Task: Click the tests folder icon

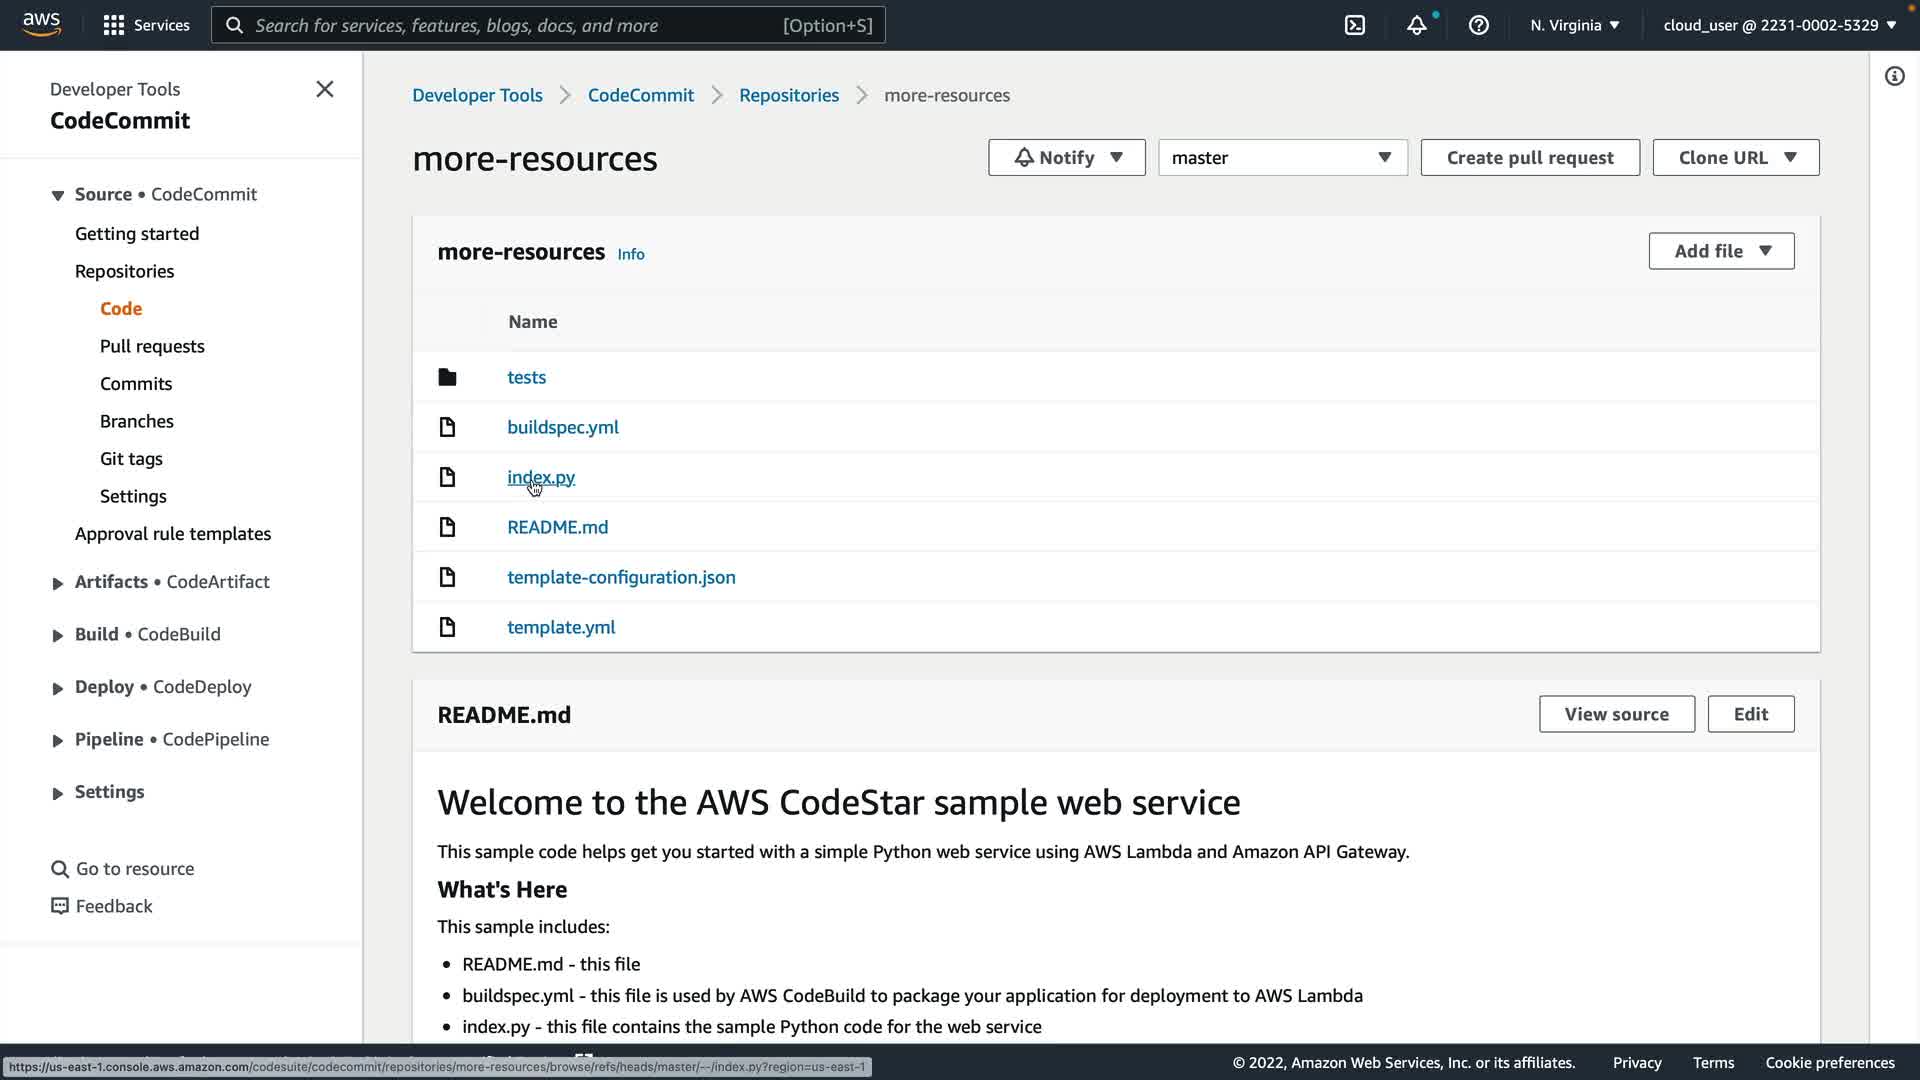Action: point(447,377)
